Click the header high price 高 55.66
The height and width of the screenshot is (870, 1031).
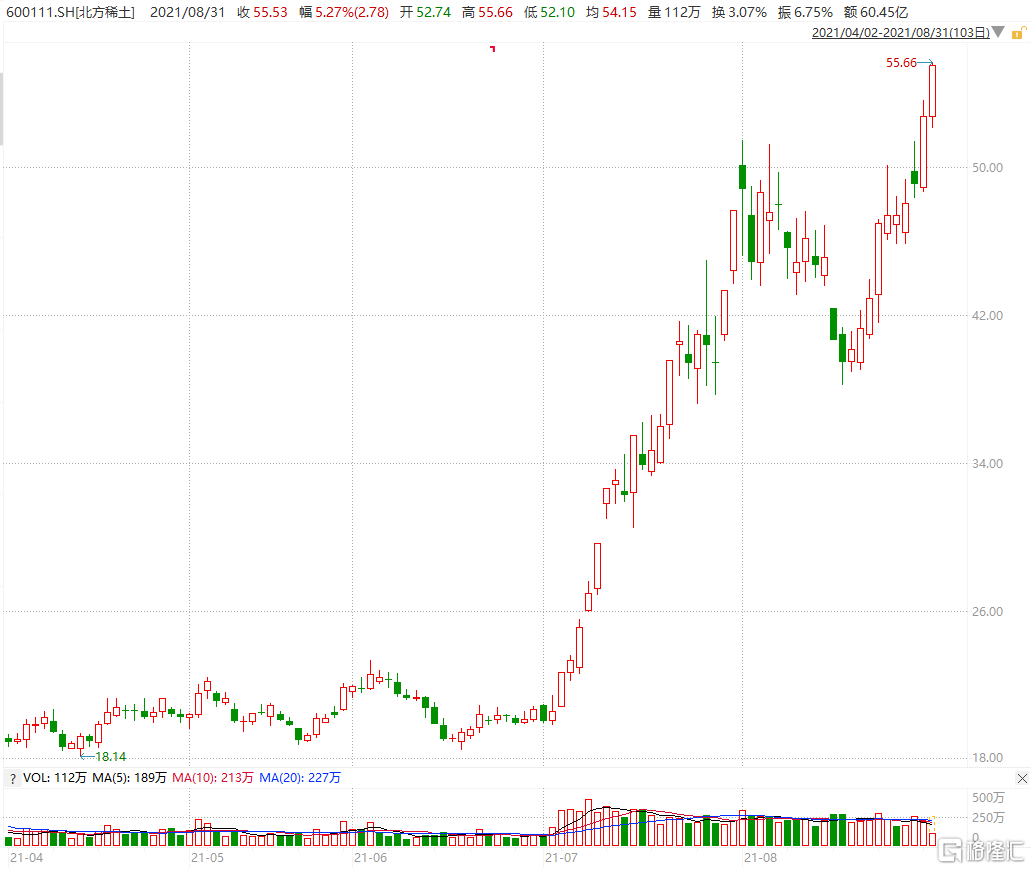point(487,12)
